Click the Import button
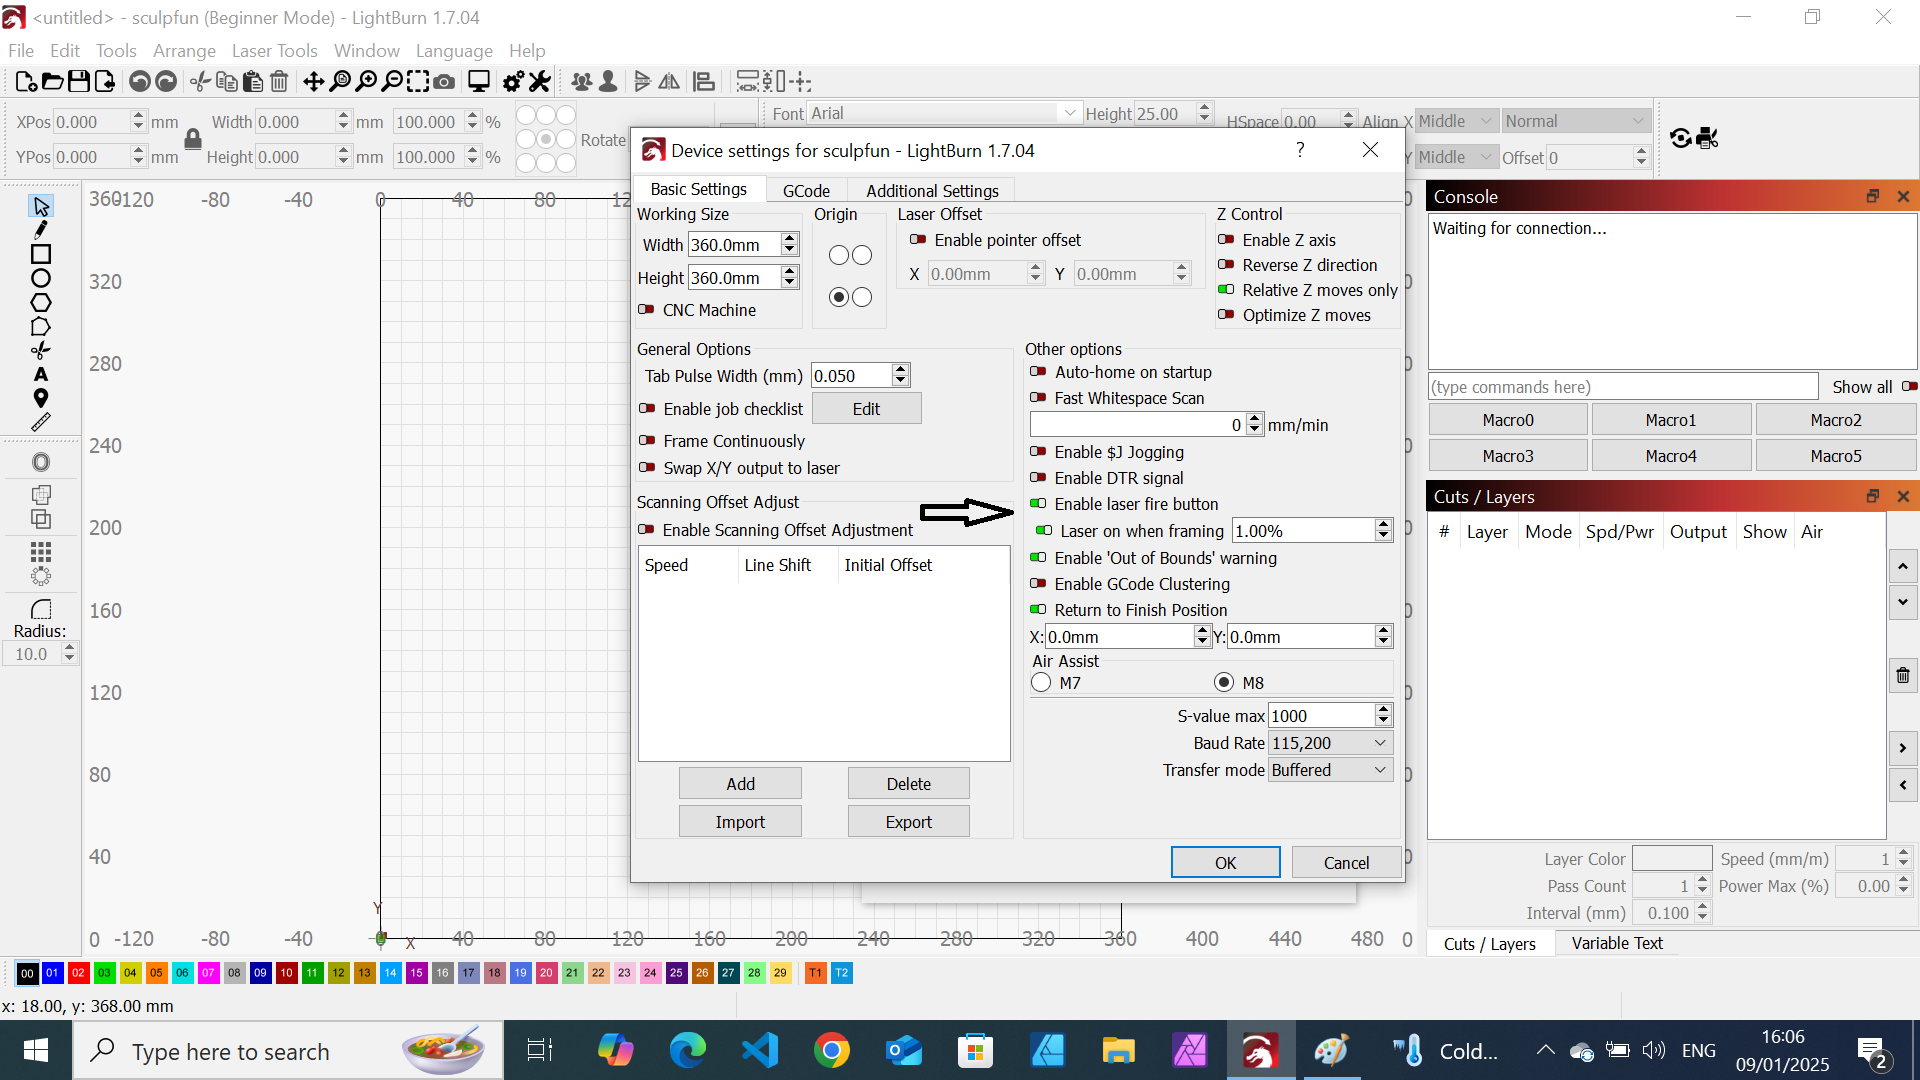This screenshot has height=1080, width=1920. (740, 822)
